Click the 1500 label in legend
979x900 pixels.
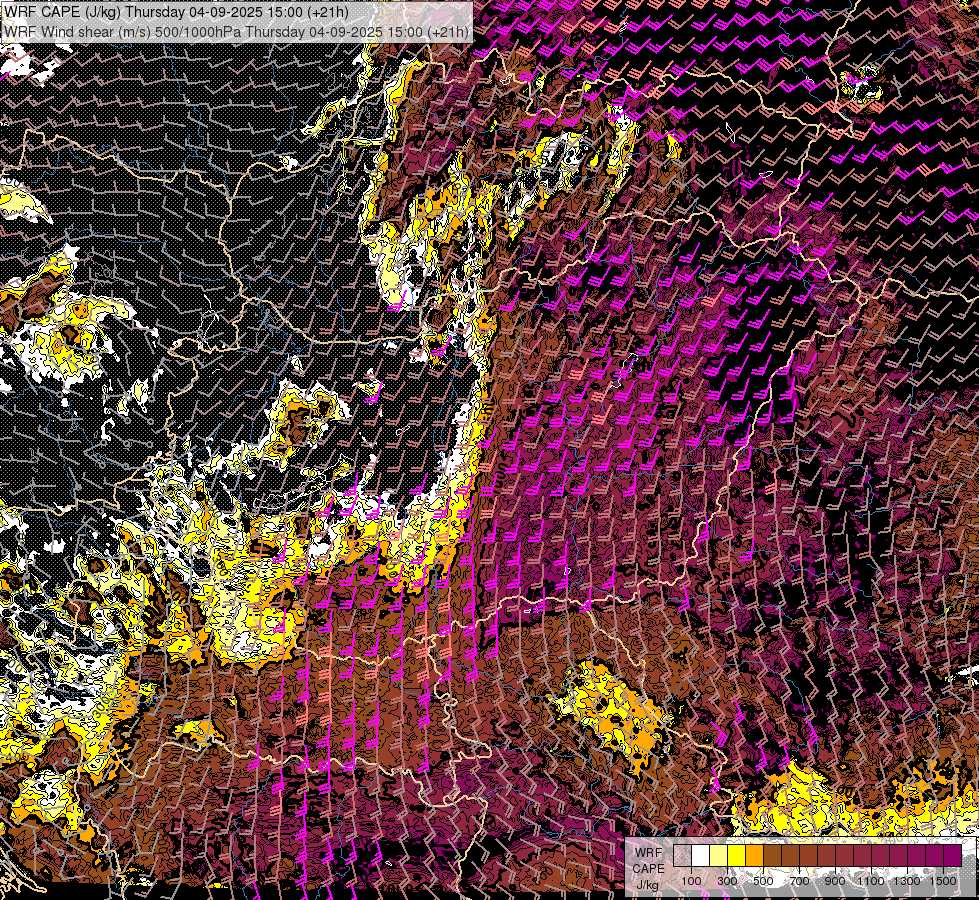pos(943,881)
